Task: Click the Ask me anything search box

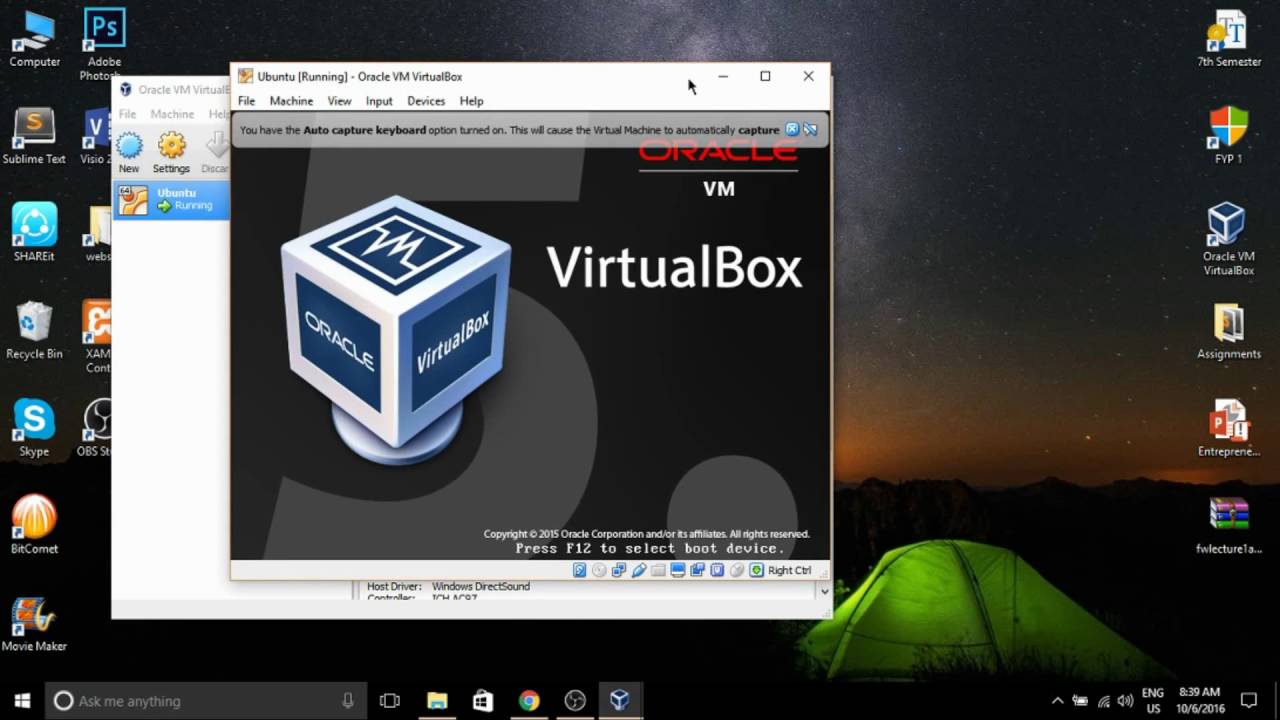Action: [206, 701]
